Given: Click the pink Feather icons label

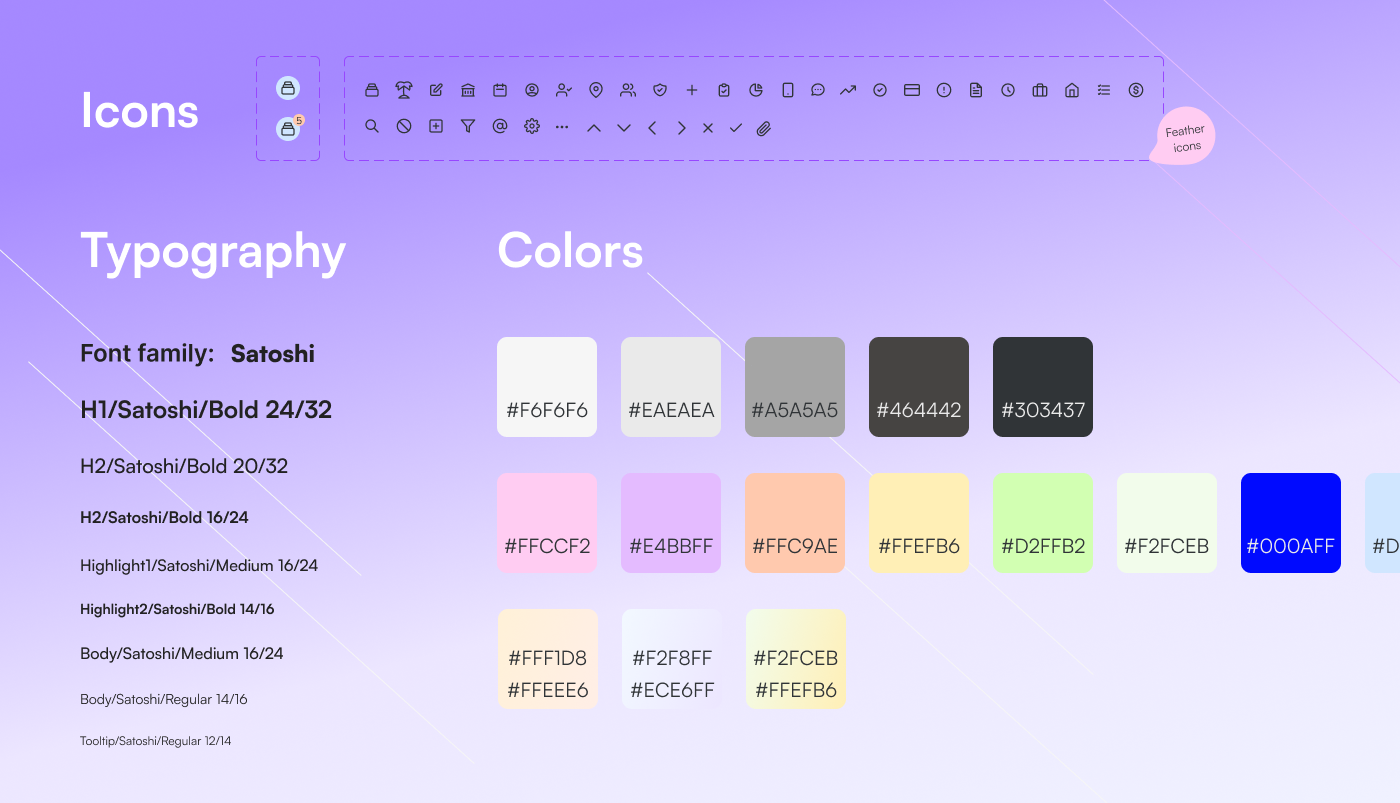Looking at the screenshot, I should click(x=1184, y=137).
